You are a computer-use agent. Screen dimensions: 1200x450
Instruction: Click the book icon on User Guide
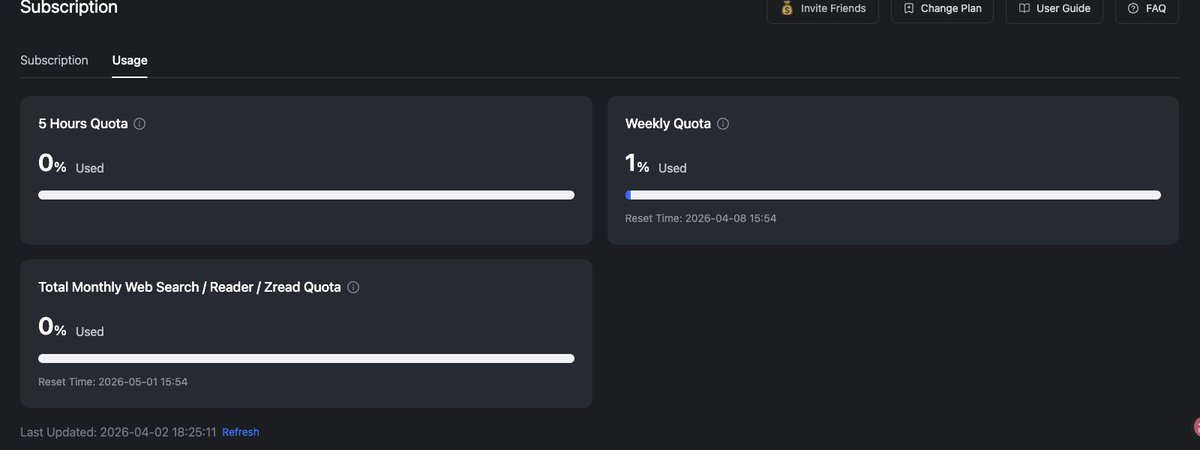point(1024,8)
